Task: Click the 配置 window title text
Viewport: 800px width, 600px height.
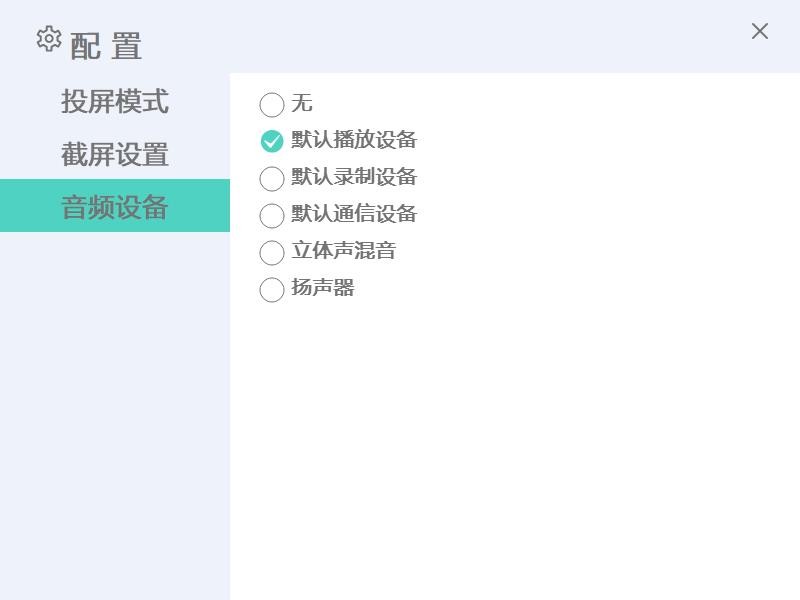Action: click(106, 46)
